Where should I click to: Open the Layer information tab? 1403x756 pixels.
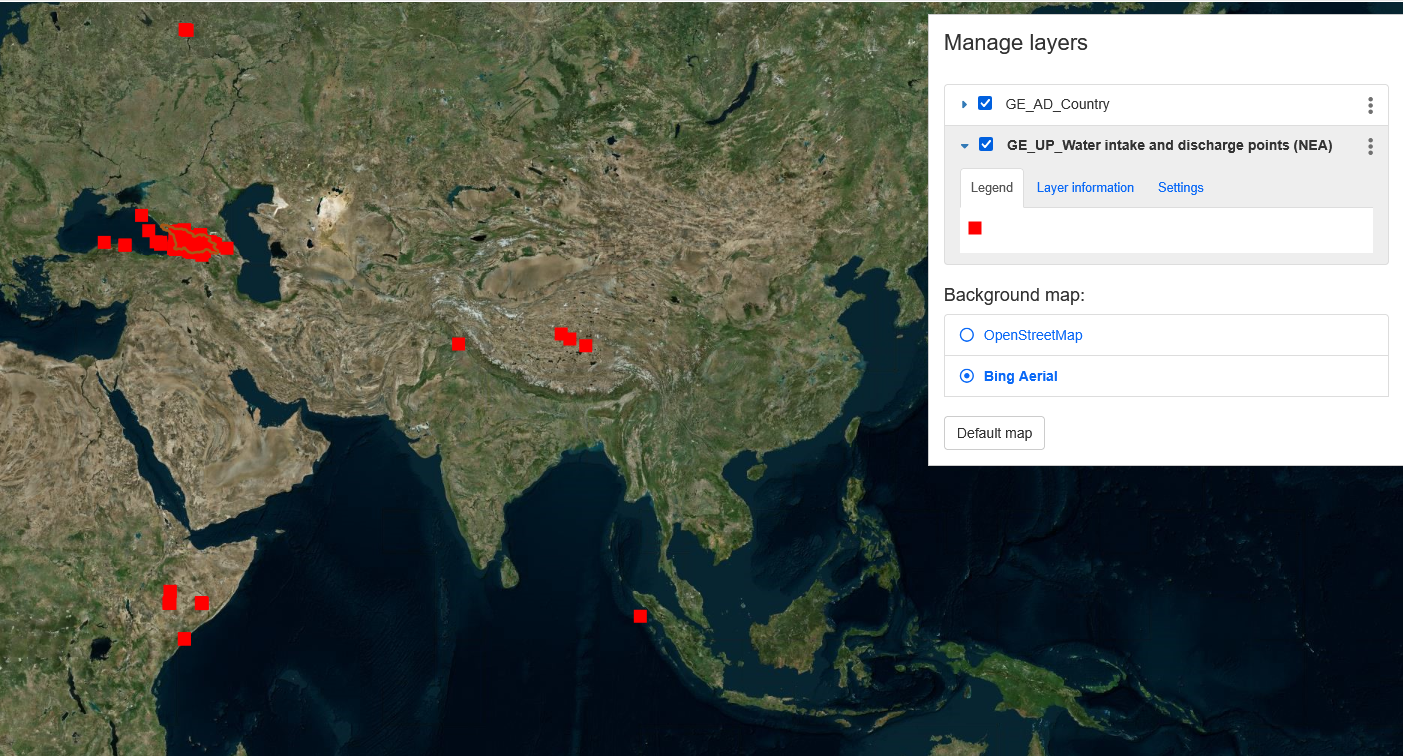coord(1085,188)
